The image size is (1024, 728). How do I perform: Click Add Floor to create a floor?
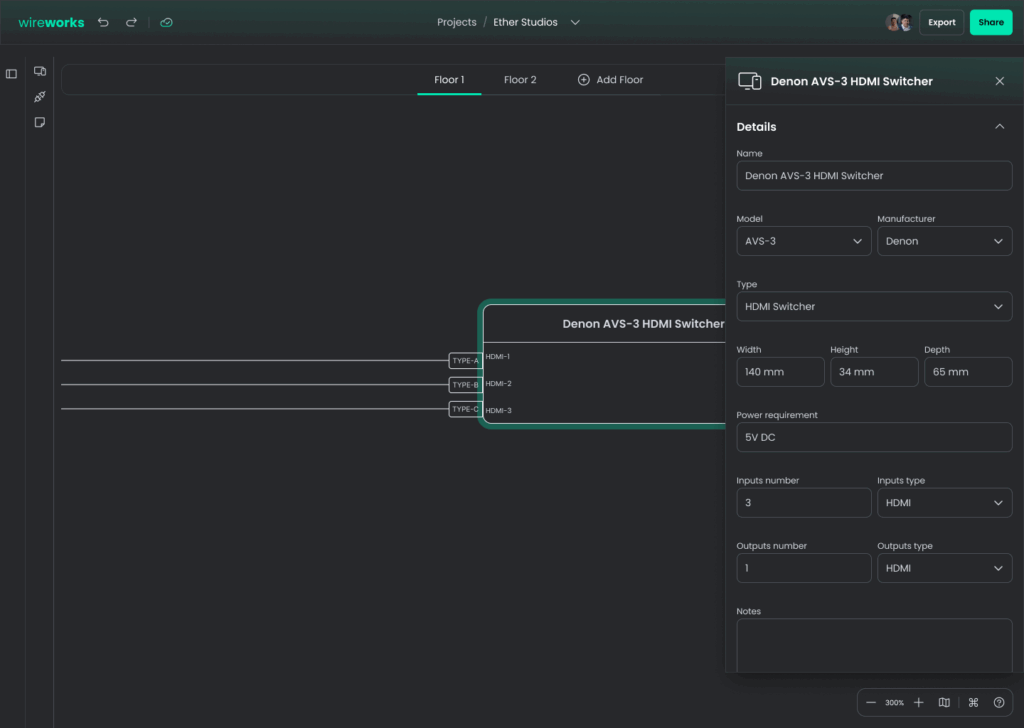point(610,80)
